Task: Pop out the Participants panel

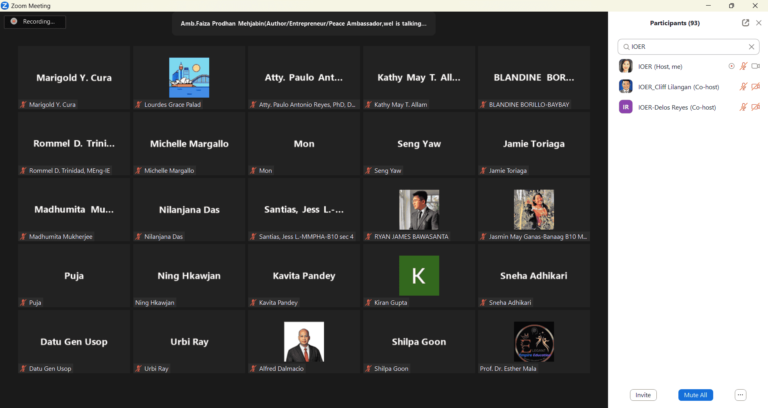Action: 745,22
